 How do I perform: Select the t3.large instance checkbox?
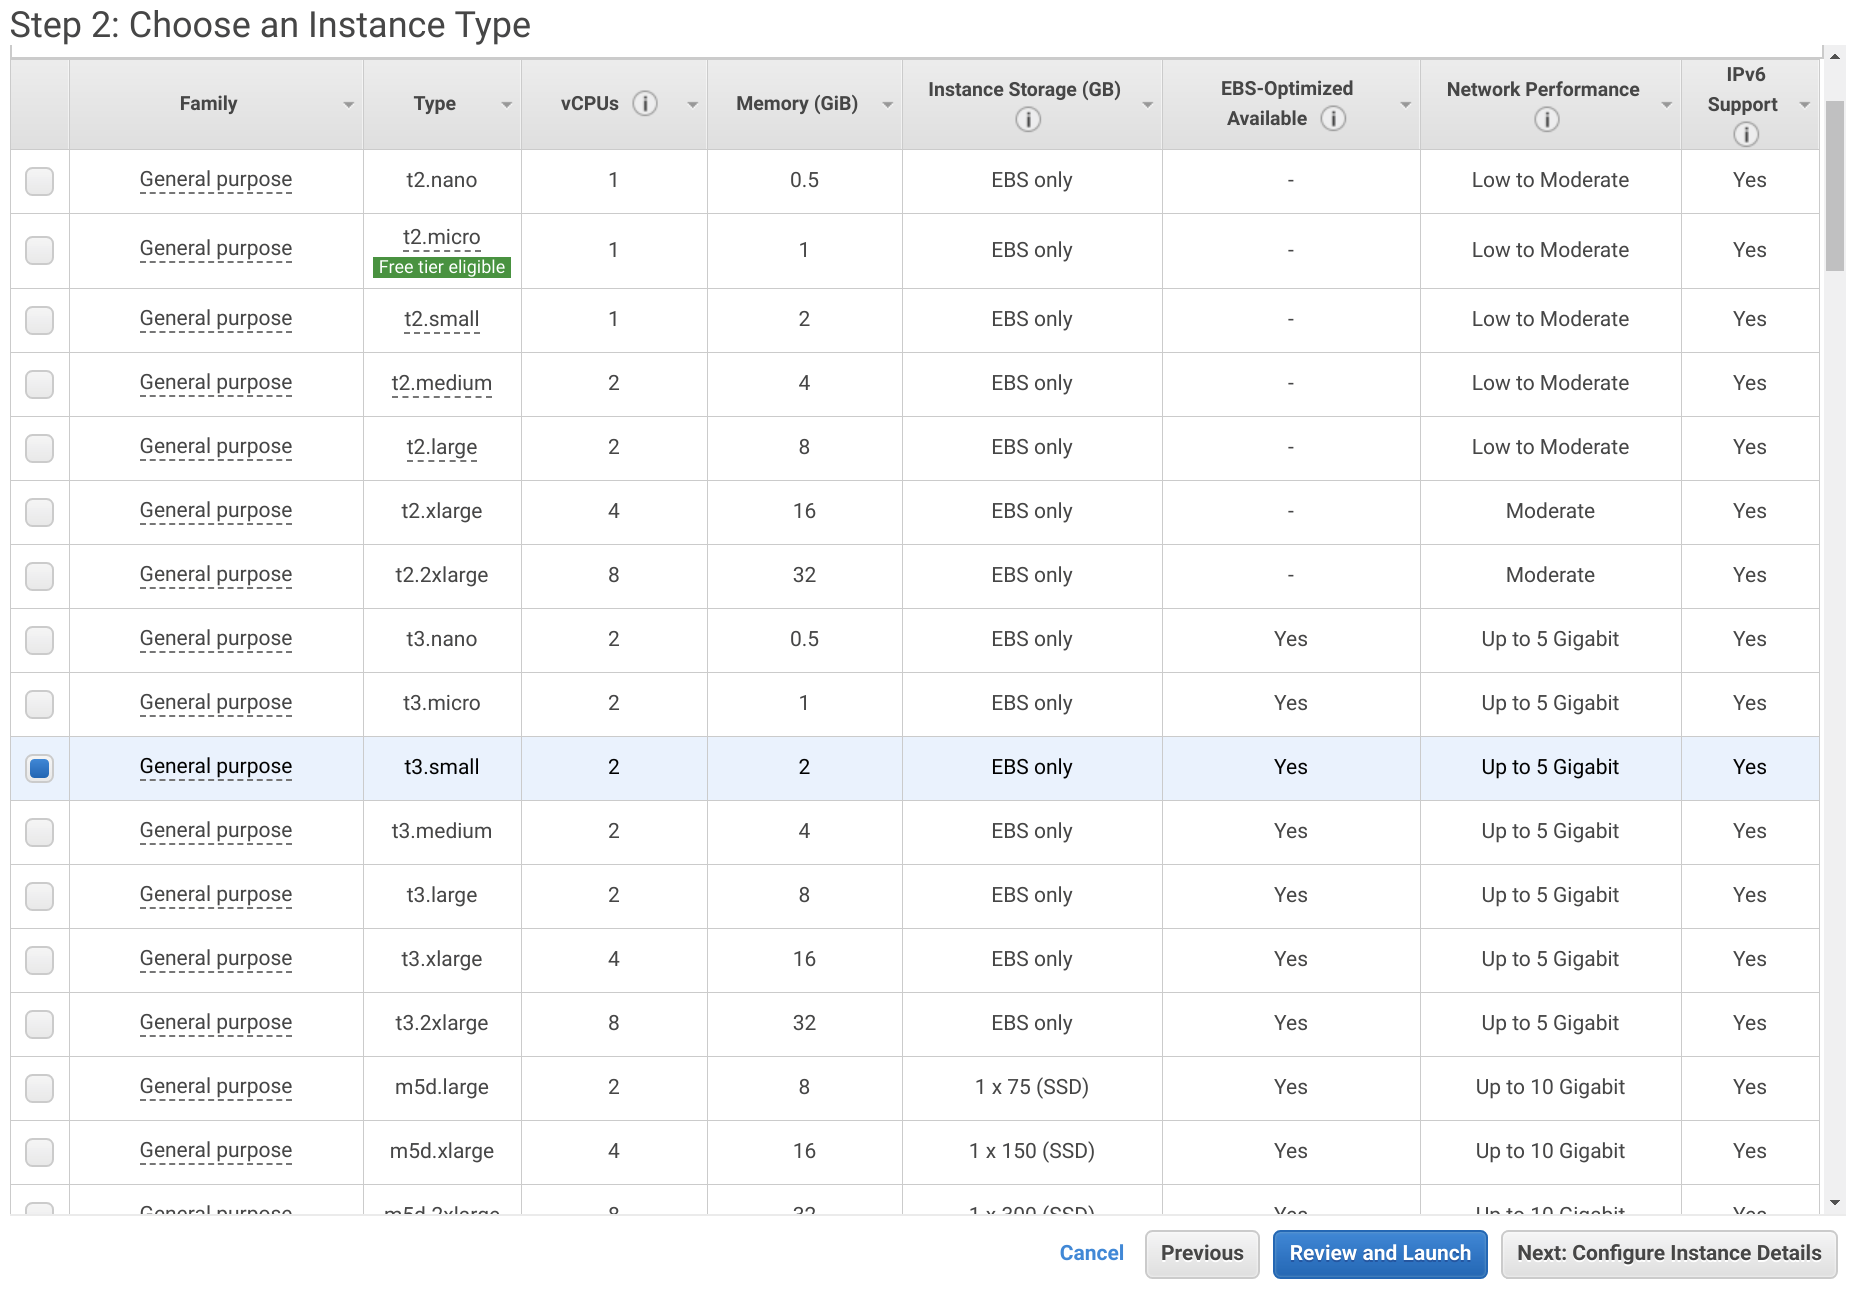pos(40,896)
